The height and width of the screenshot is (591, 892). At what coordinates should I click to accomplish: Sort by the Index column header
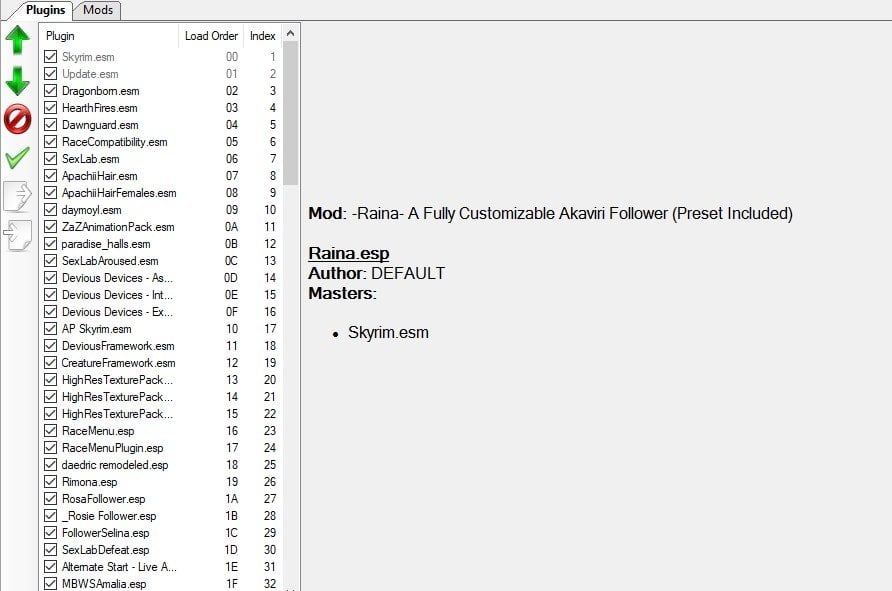click(x=262, y=36)
